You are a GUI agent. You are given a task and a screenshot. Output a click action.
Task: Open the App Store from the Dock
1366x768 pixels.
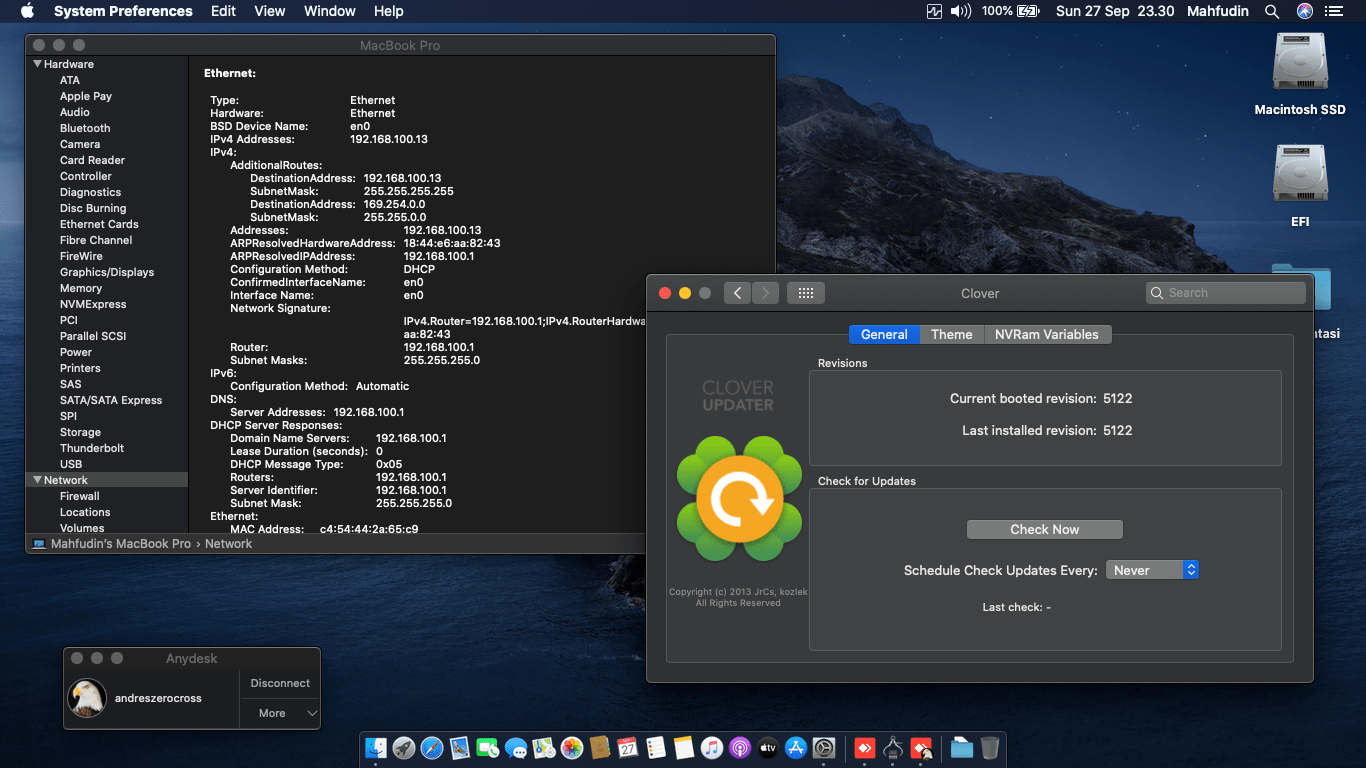pyautogui.click(x=796, y=748)
